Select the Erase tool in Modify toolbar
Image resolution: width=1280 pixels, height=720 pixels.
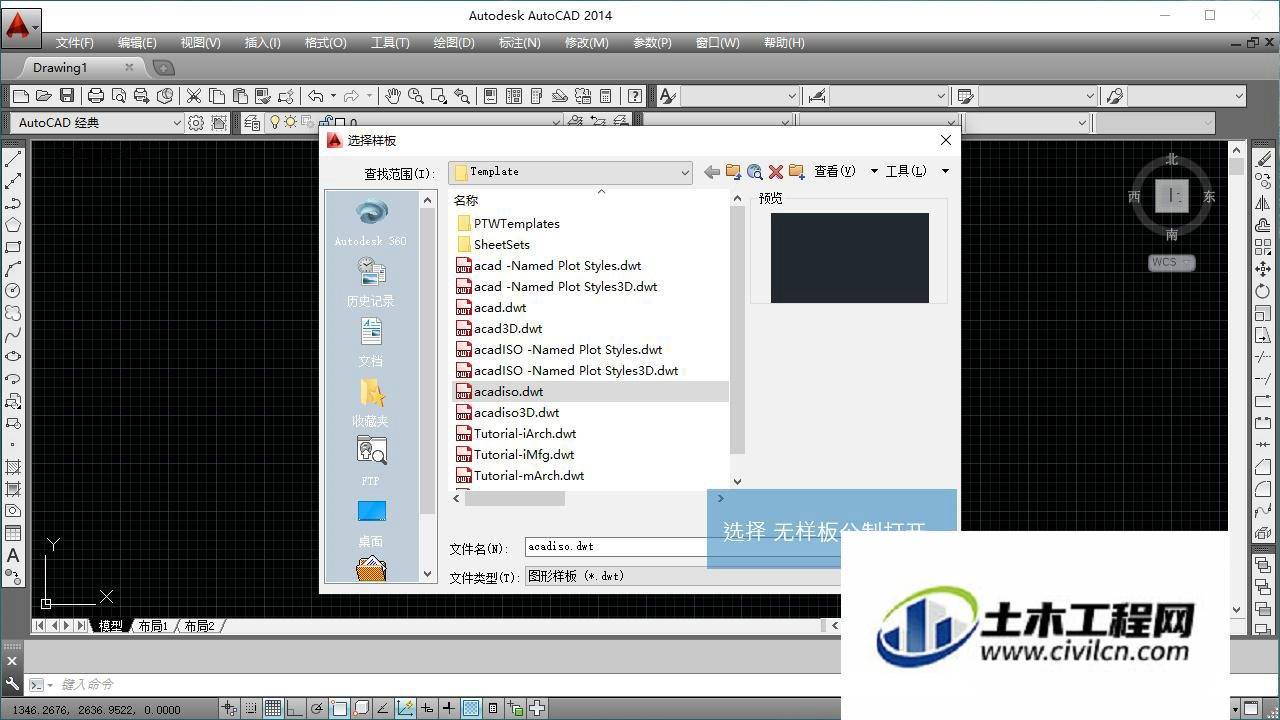[1264, 159]
